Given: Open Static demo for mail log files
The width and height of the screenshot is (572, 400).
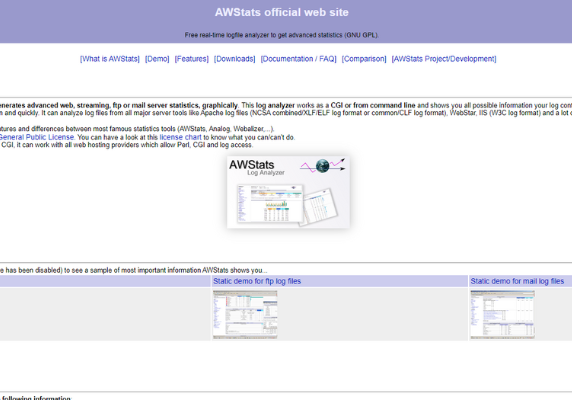Looking at the screenshot, I should [x=517, y=281].
